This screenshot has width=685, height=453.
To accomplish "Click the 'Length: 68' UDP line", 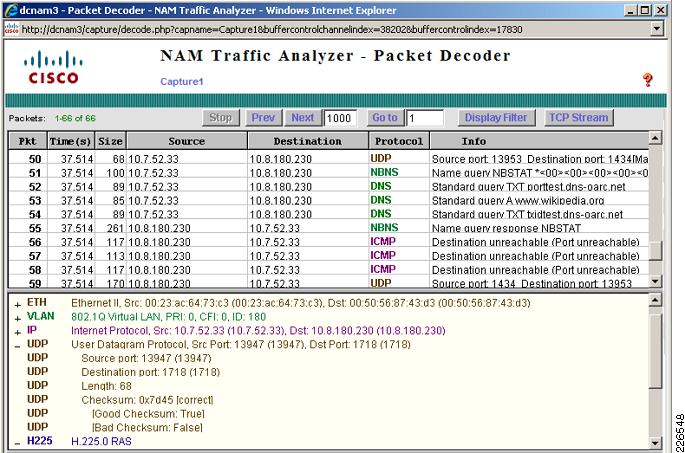I will pos(106,386).
